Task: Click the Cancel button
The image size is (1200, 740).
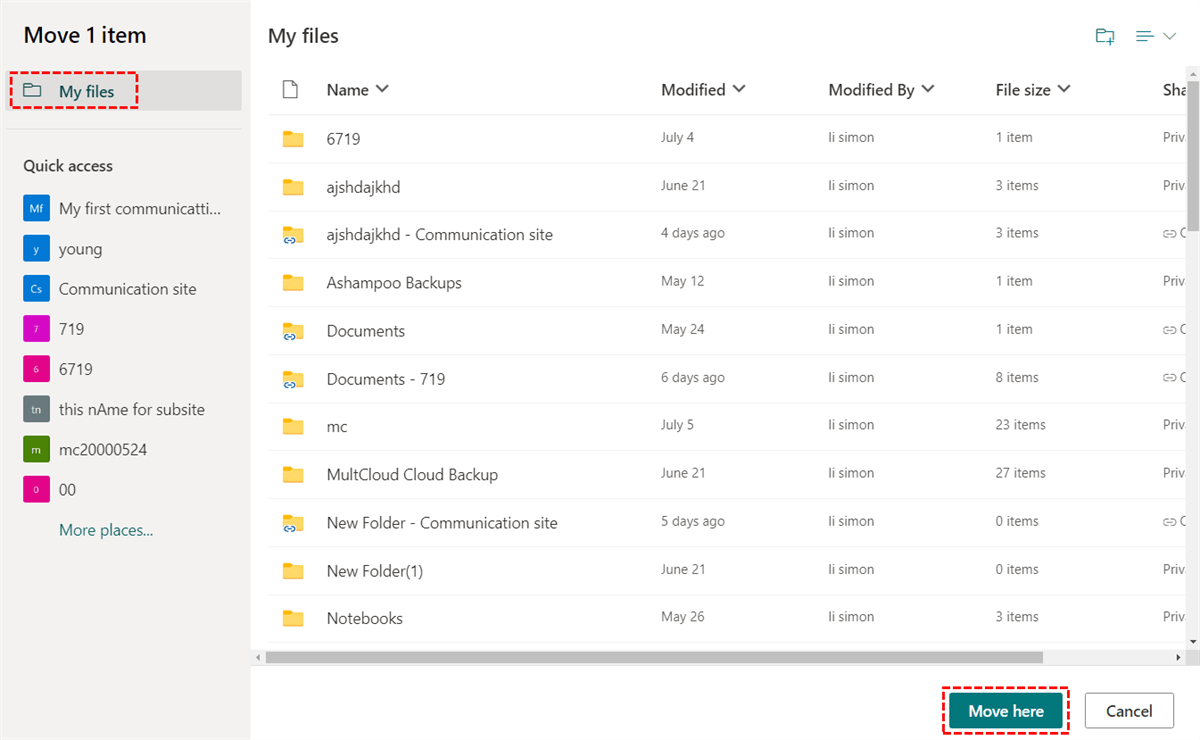Action: 1129,711
